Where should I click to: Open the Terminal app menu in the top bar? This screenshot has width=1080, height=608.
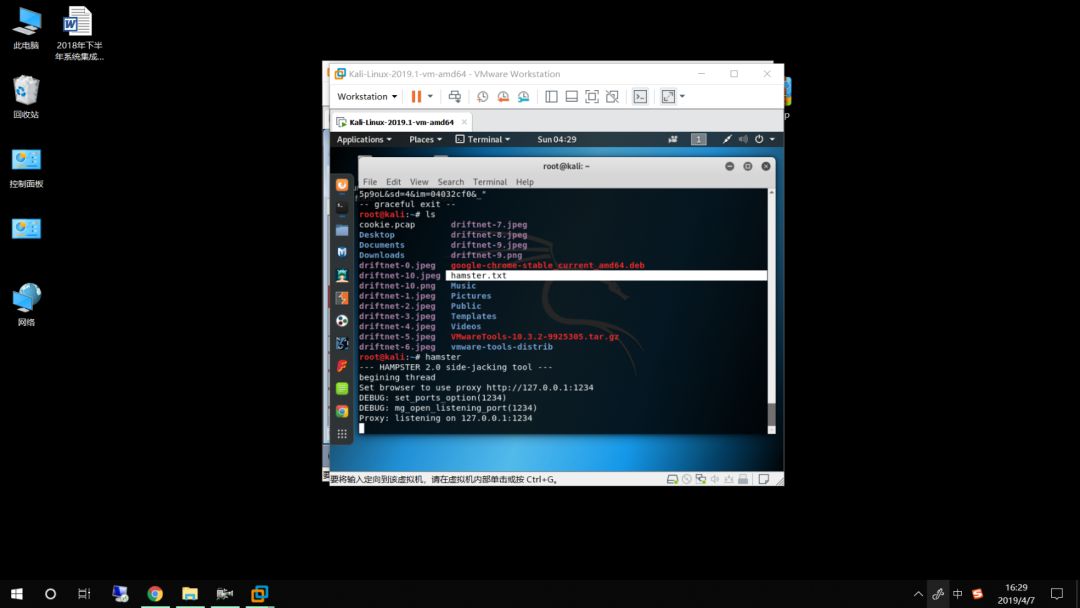pyautogui.click(x=483, y=139)
